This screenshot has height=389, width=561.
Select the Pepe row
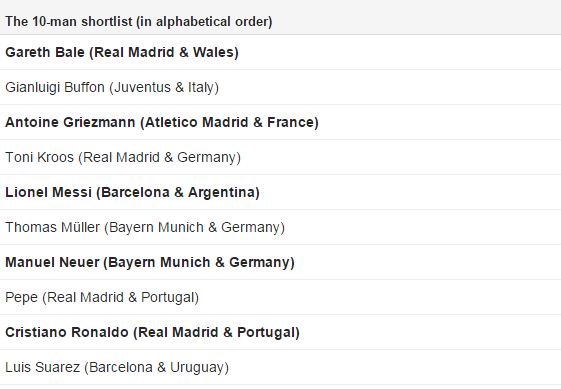pos(280,297)
